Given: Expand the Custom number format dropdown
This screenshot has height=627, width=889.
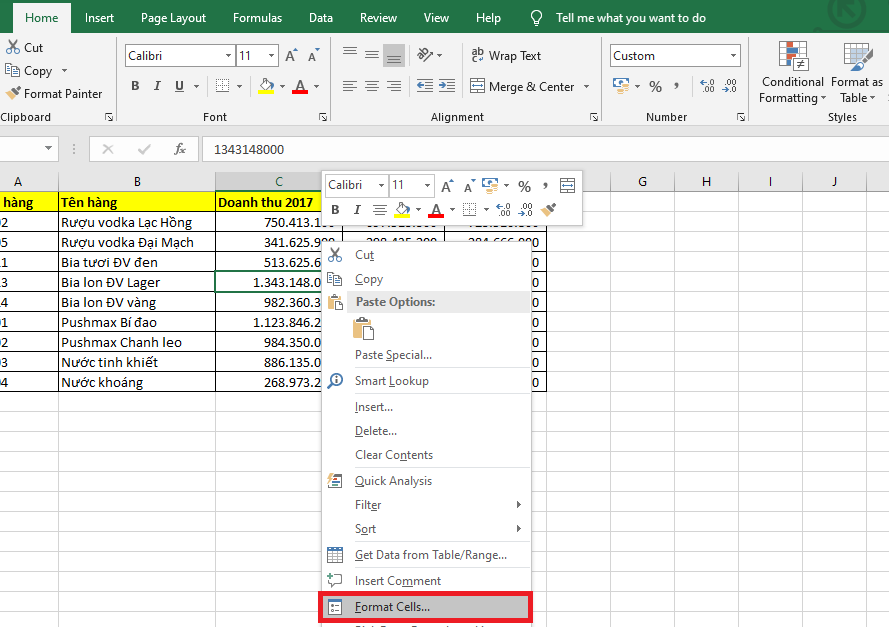Looking at the screenshot, I should (x=733, y=56).
